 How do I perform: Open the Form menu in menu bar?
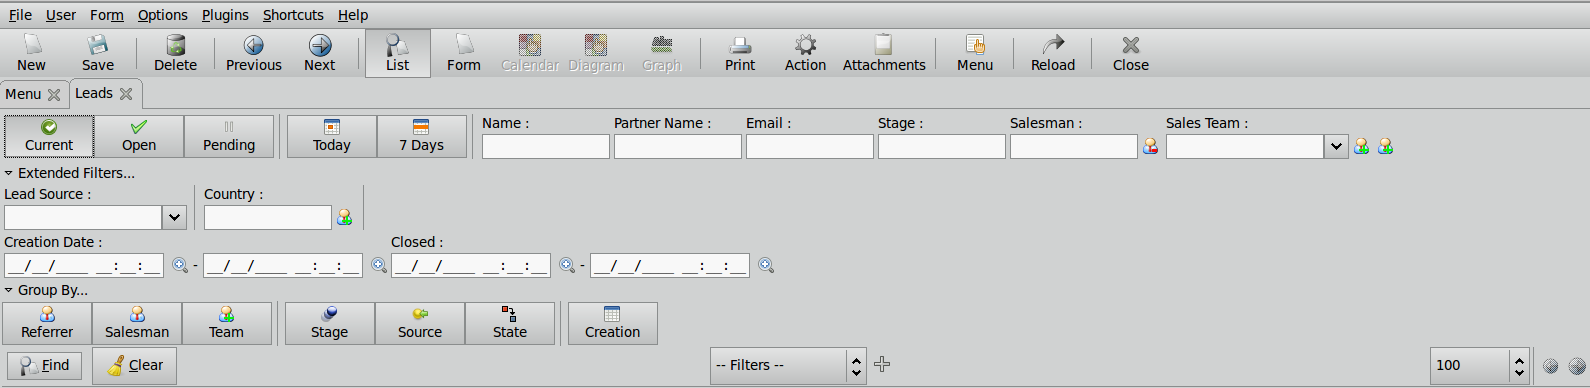pos(107,15)
